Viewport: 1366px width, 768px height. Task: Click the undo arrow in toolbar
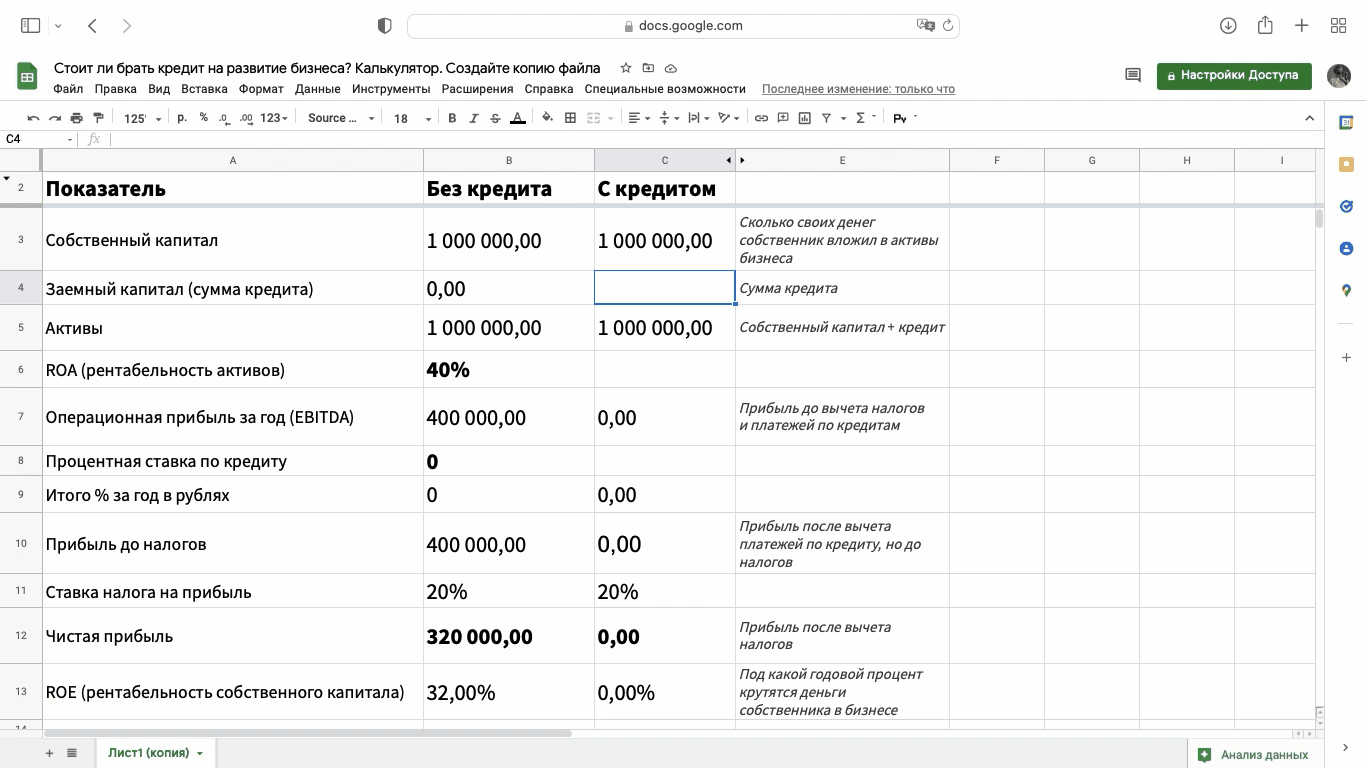tap(33, 118)
